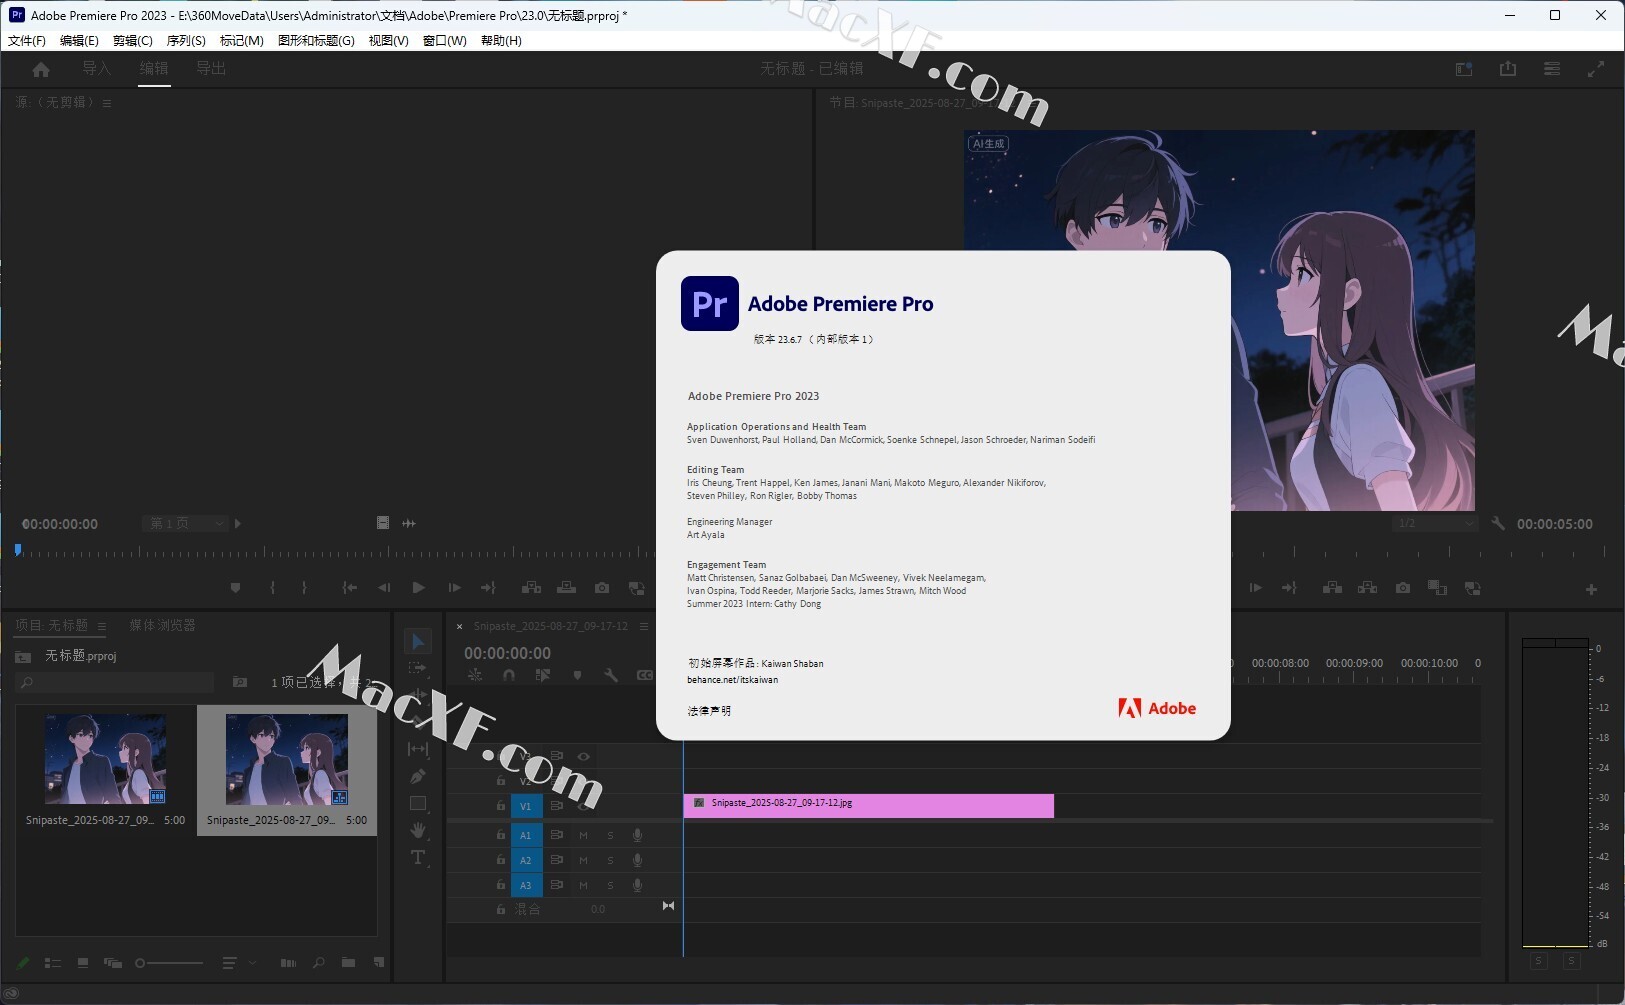Toggle sync lock for A1 track

(557, 834)
